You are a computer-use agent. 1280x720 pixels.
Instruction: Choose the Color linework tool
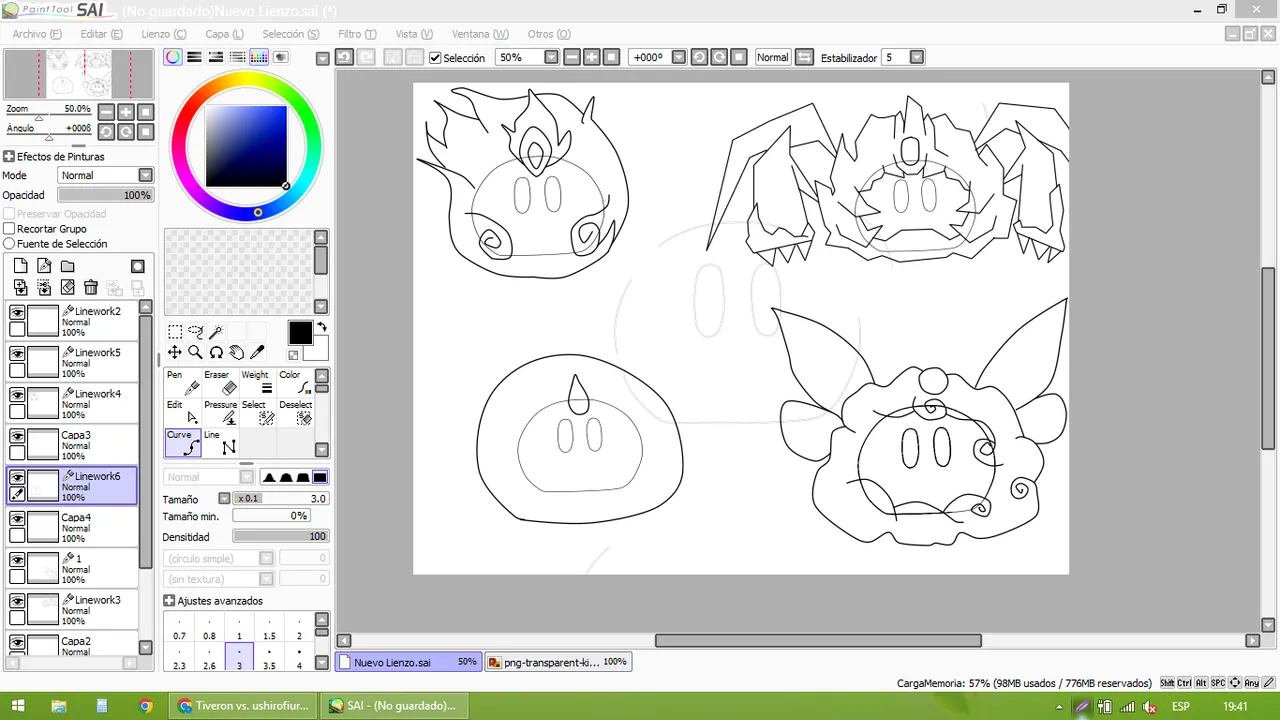[x=295, y=382]
